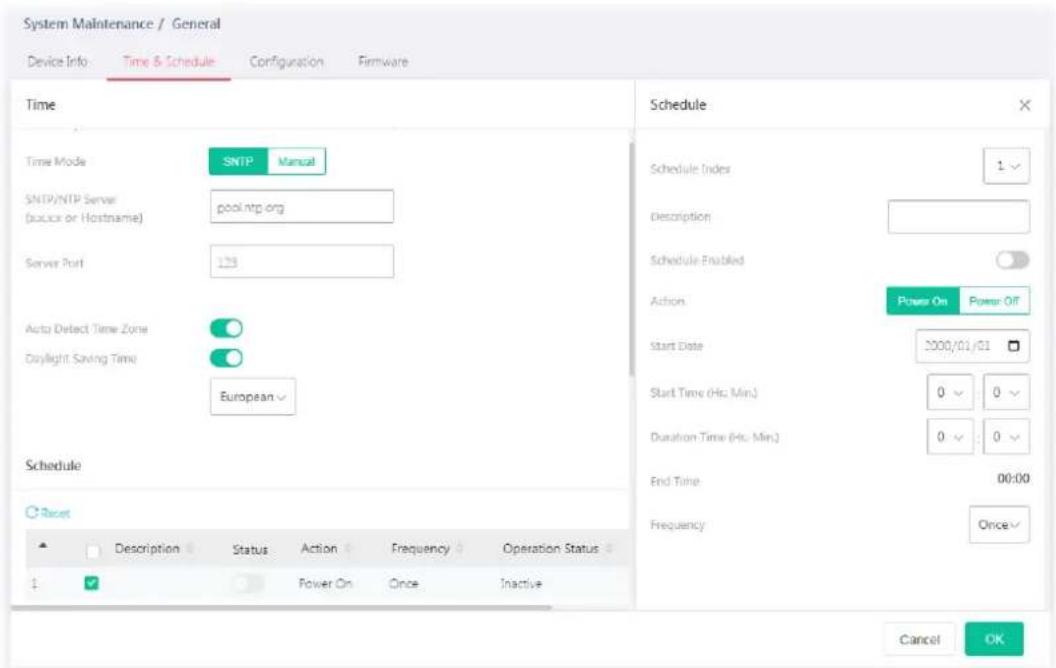1056x668 pixels.
Task: Click the 'Once' frequency cell in row 1
Action: click(x=403, y=583)
